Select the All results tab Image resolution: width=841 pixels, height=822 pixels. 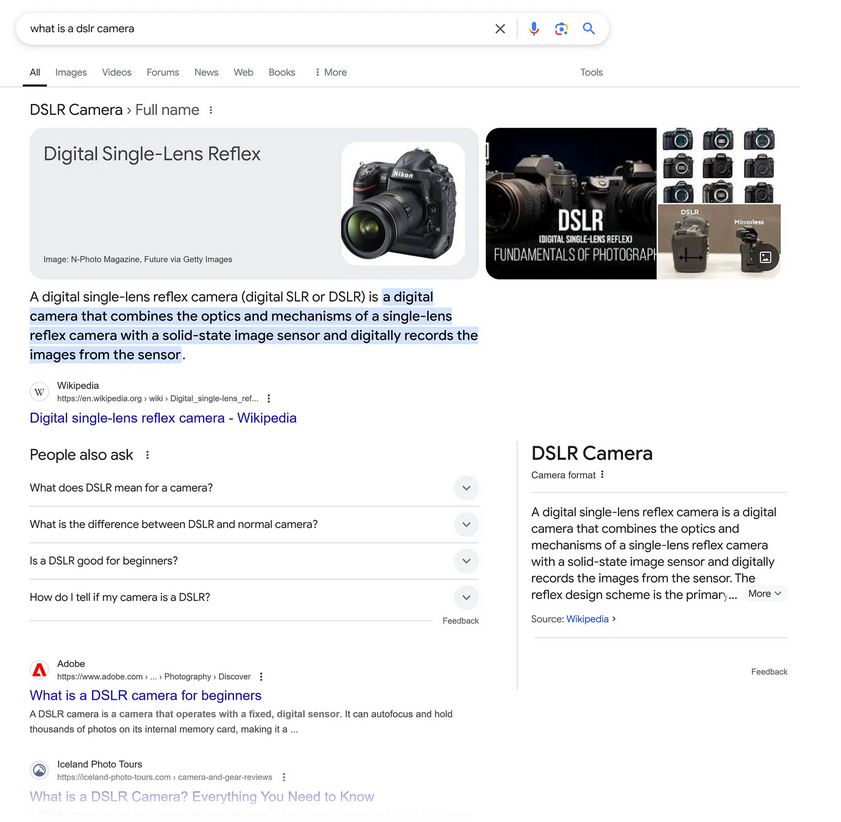35,72
